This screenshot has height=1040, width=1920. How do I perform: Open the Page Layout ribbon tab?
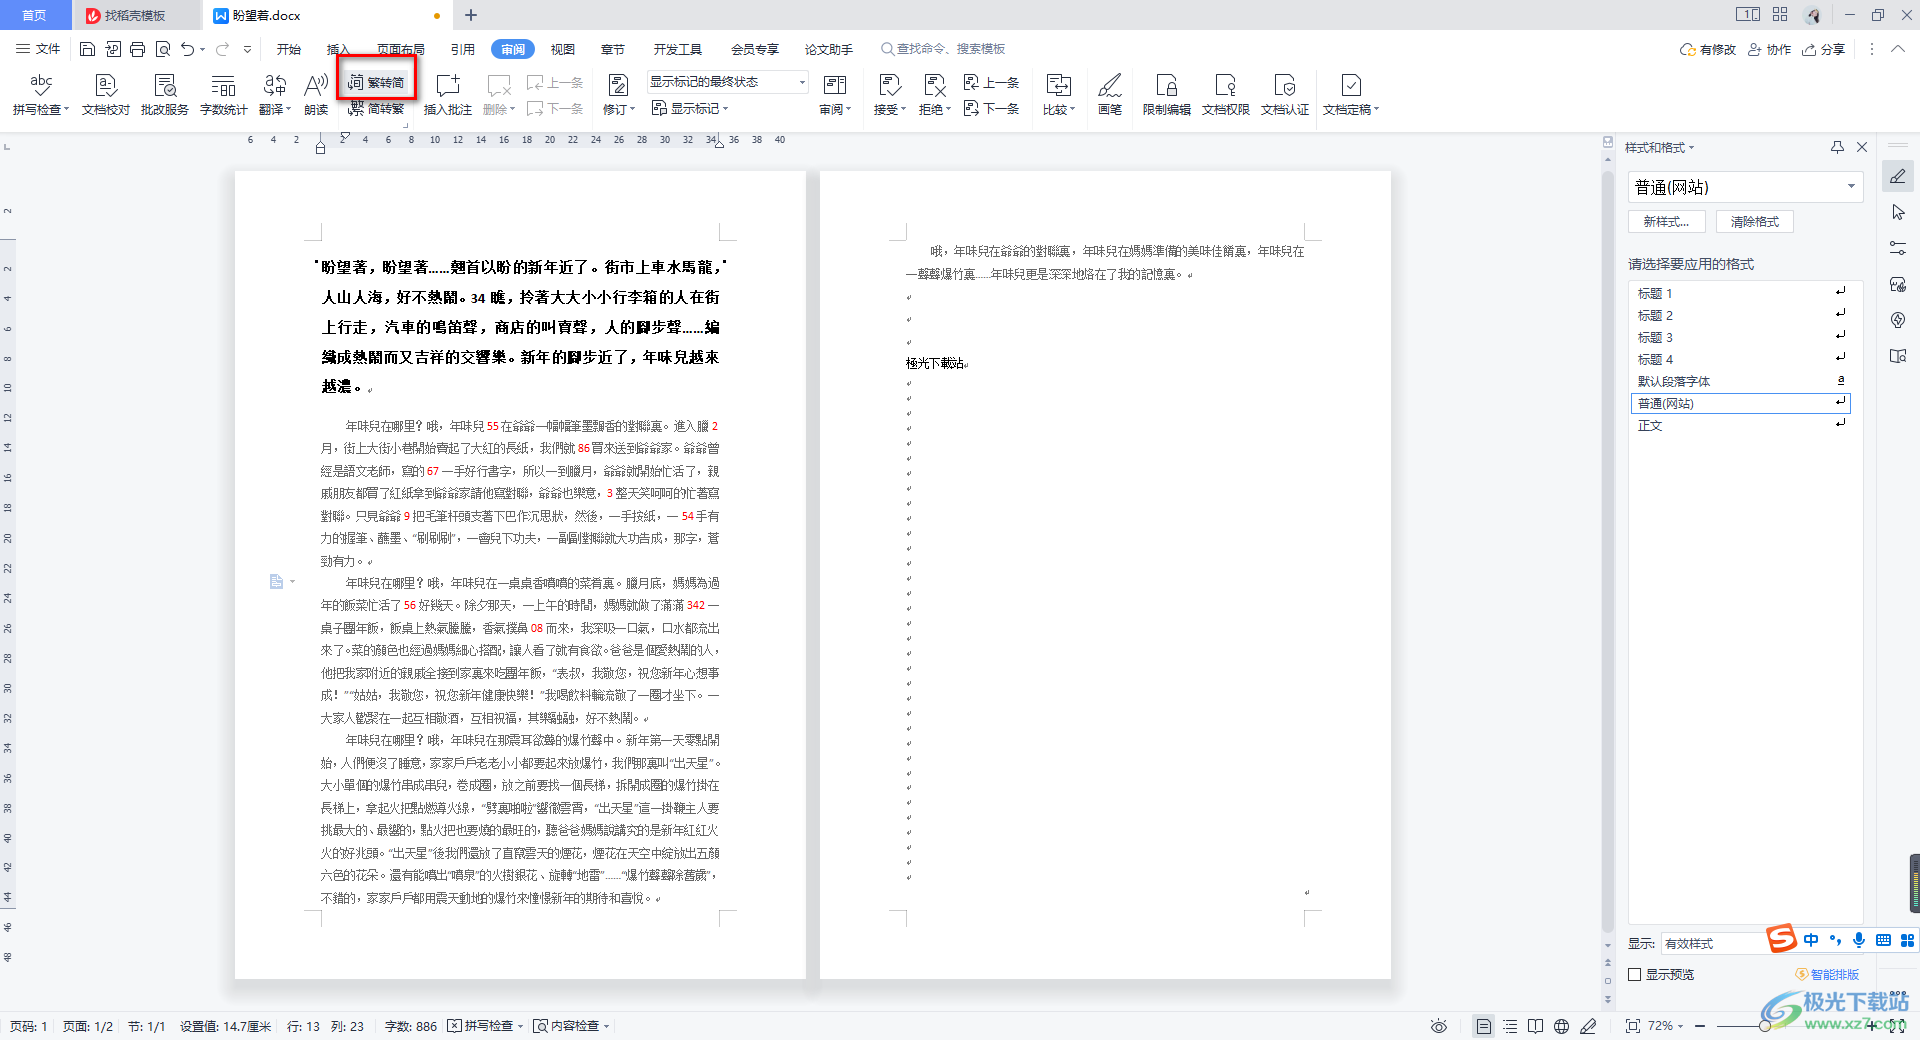click(x=401, y=49)
